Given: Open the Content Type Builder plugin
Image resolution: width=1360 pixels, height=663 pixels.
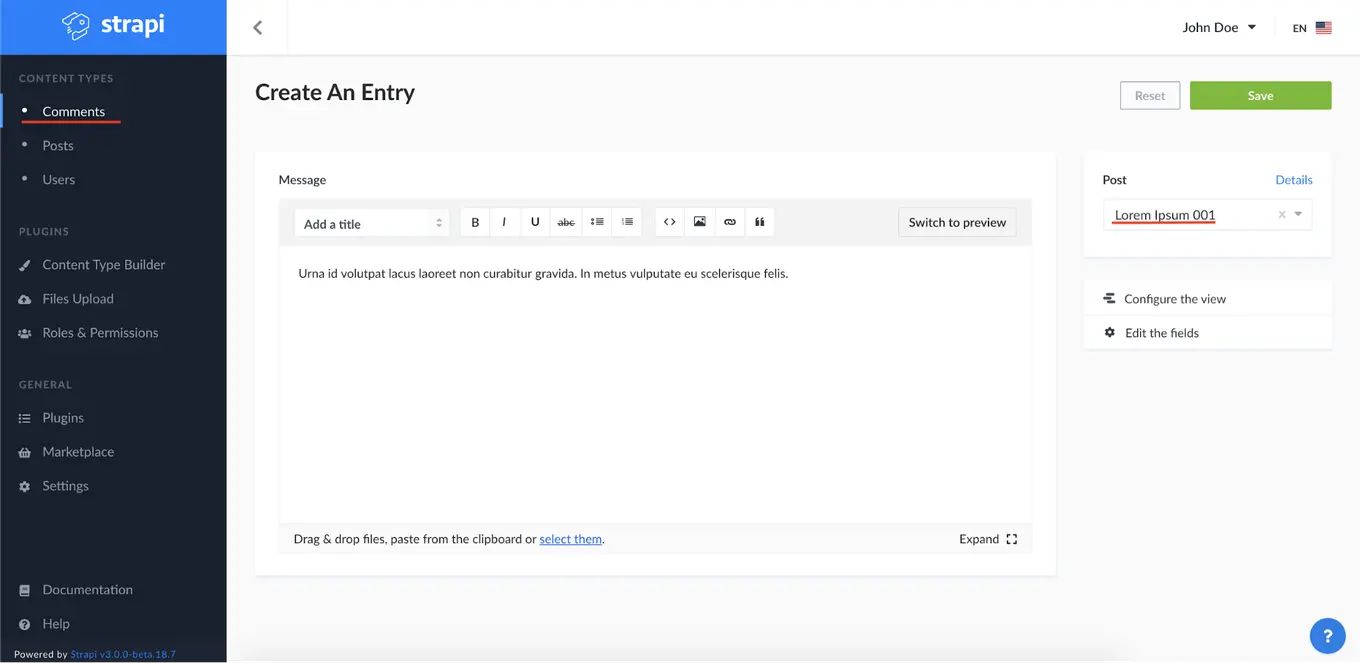Looking at the screenshot, I should point(103,264).
